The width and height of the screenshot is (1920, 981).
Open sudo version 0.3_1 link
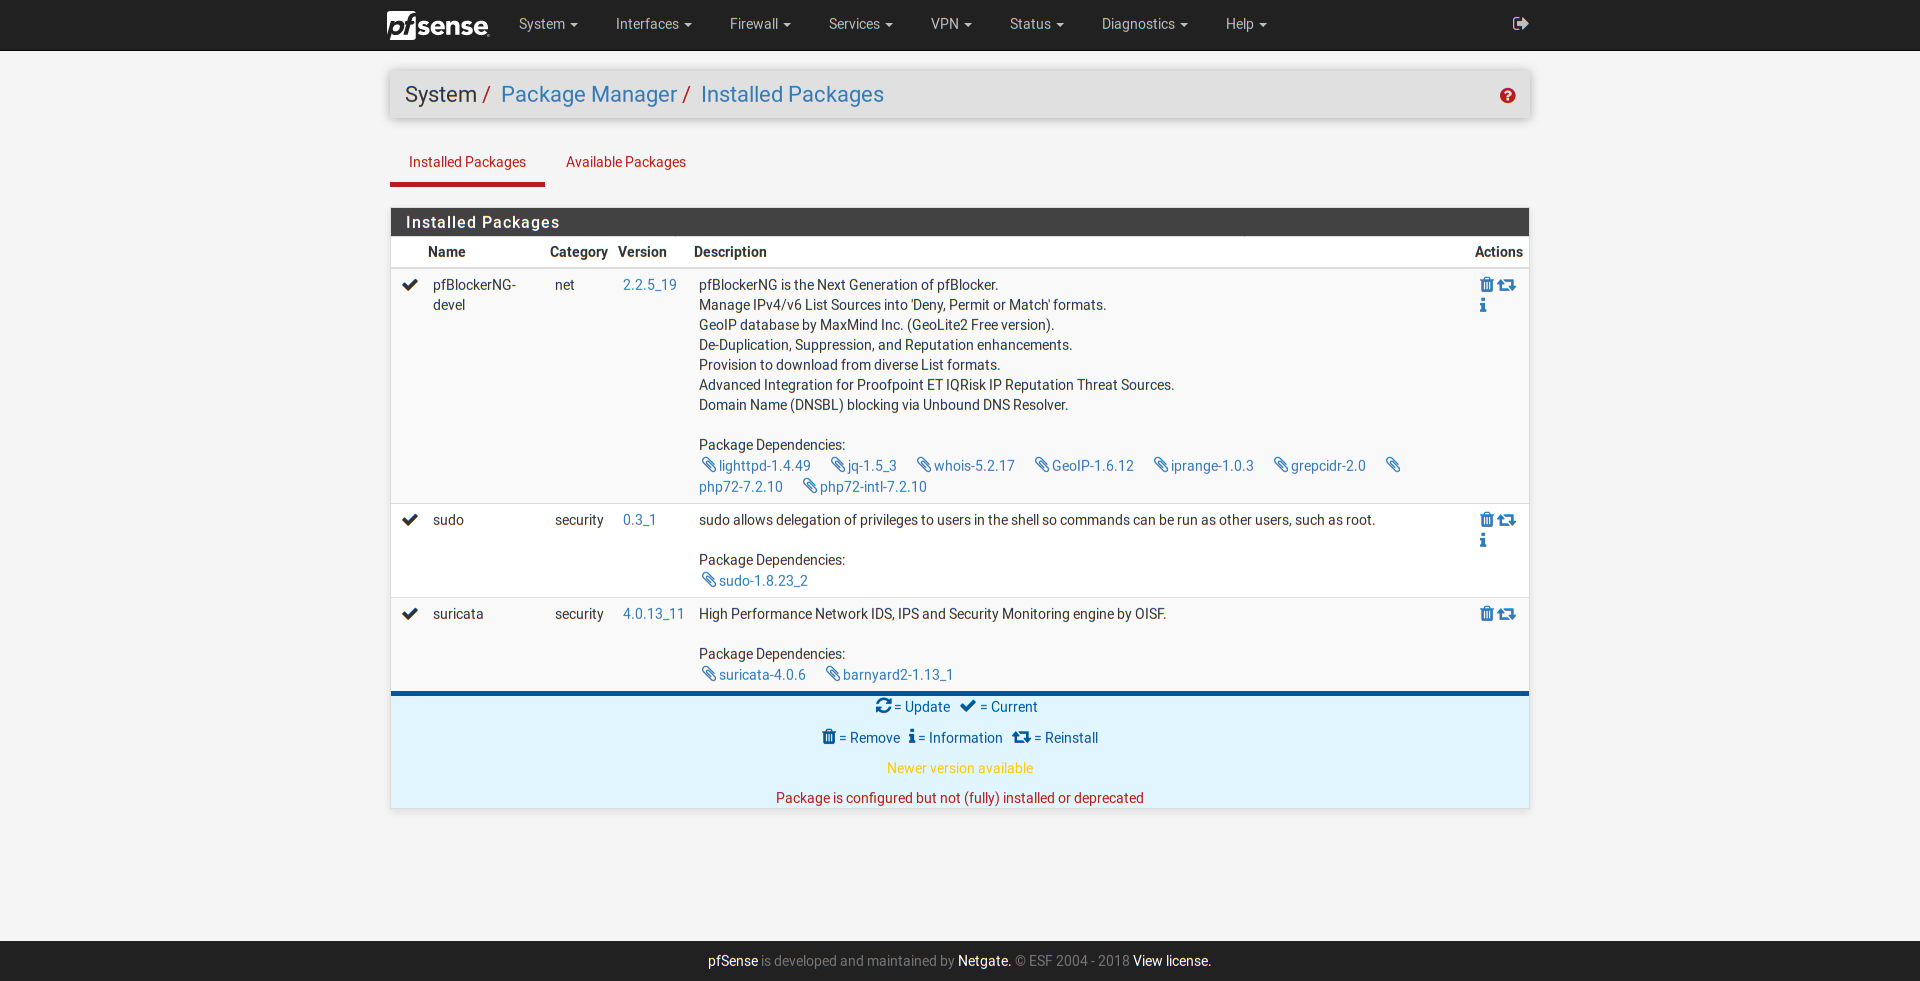point(639,520)
